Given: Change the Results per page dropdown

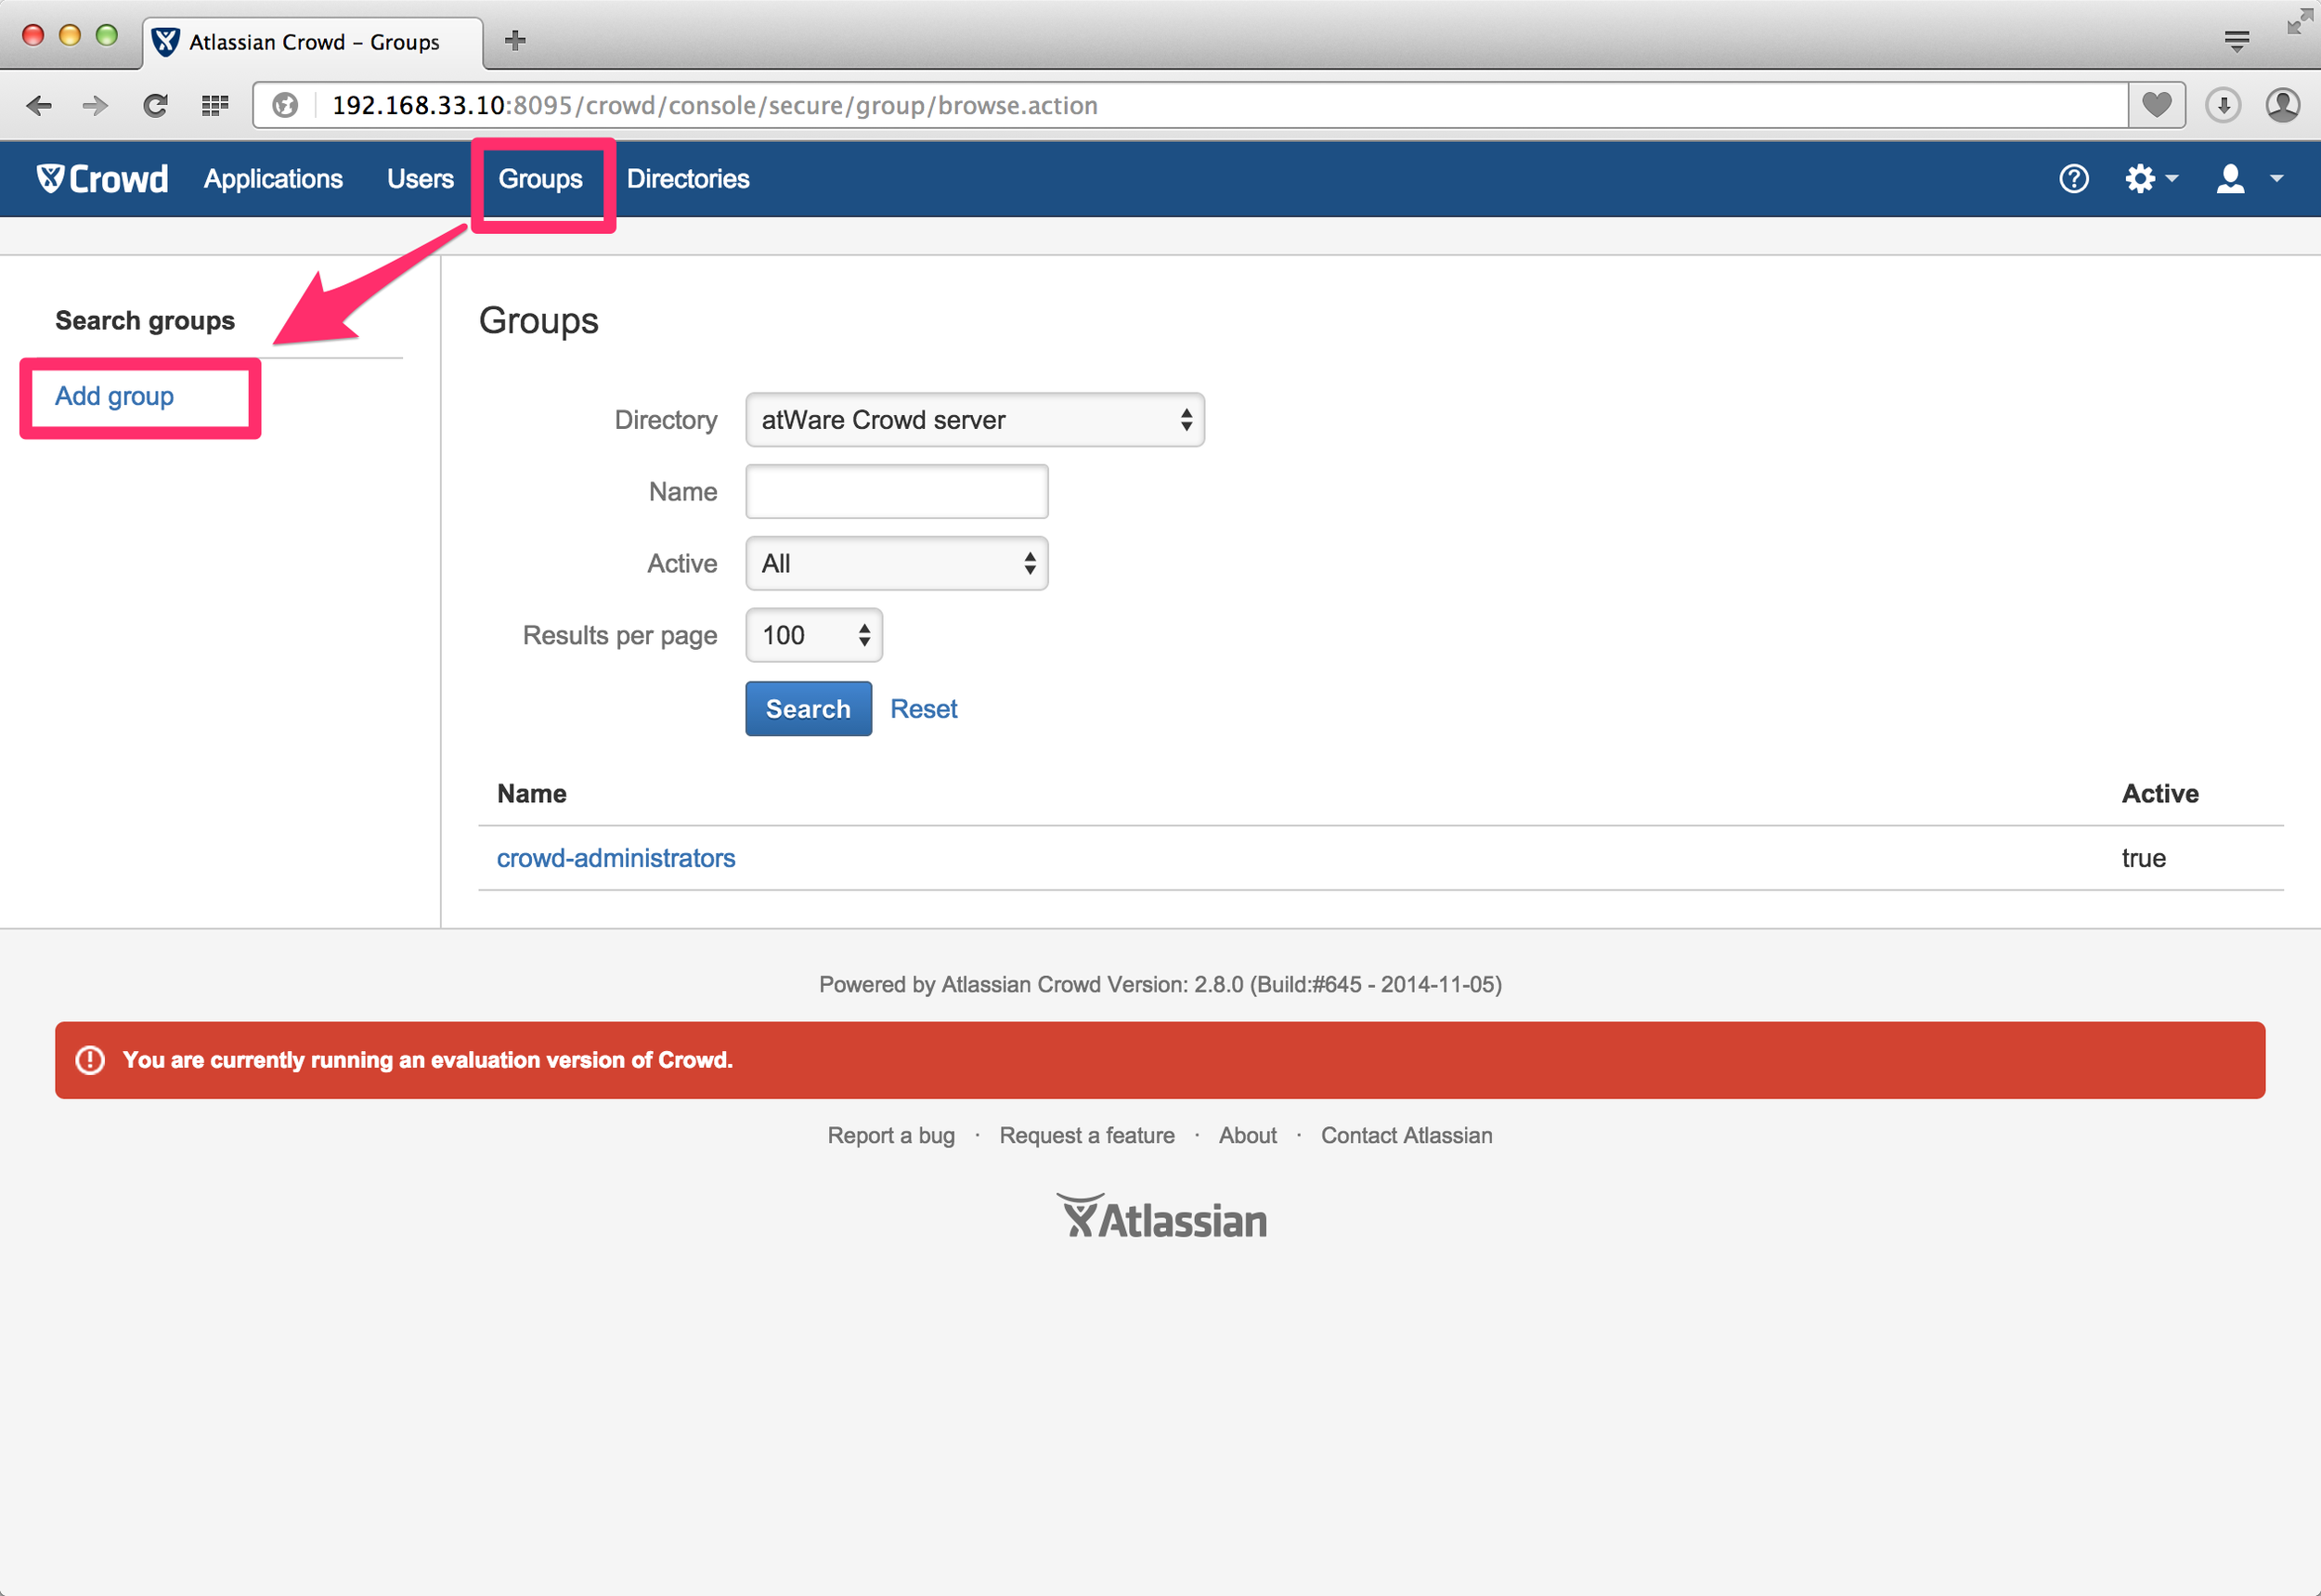Looking at the screenshot, I should (x=813, y=636).
